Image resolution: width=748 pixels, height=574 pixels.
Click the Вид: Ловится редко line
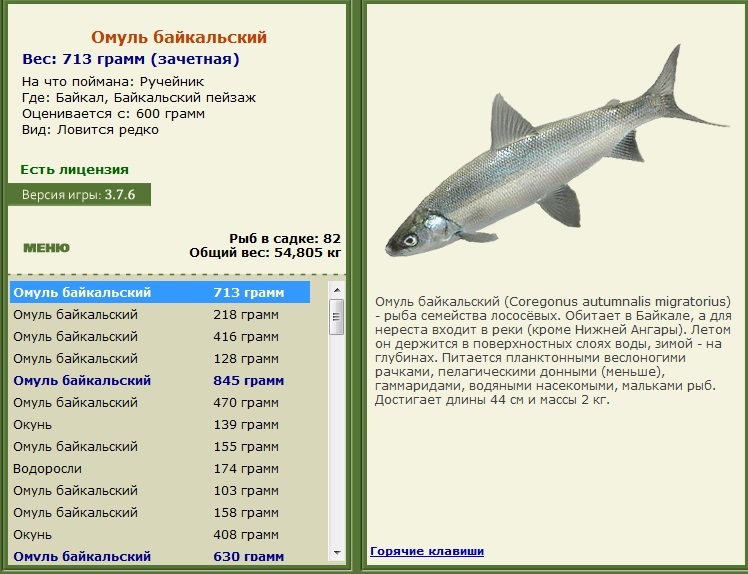[x=90, y=130]
